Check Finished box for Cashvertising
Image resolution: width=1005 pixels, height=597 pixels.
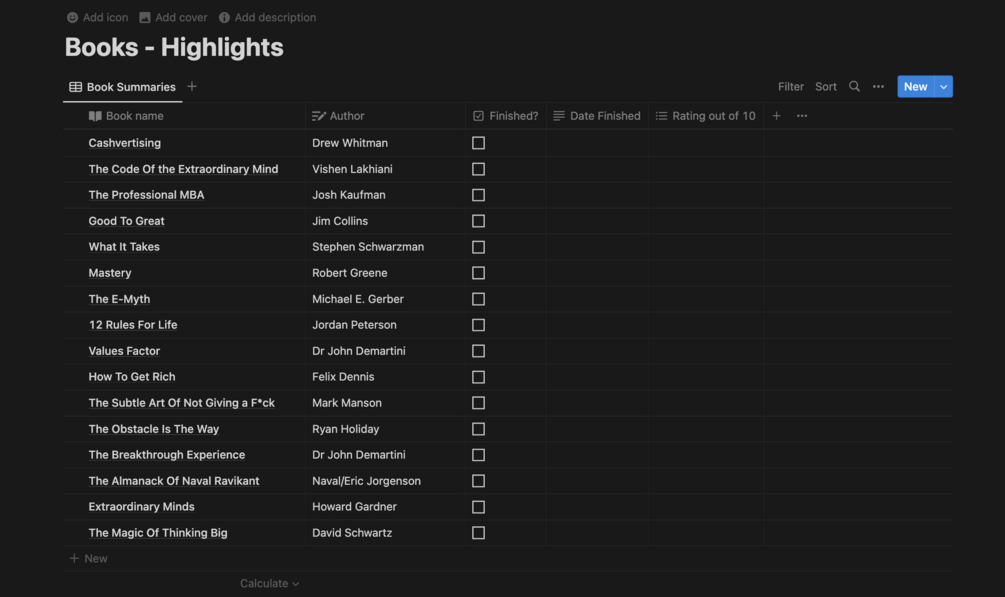tap(478, 143)
